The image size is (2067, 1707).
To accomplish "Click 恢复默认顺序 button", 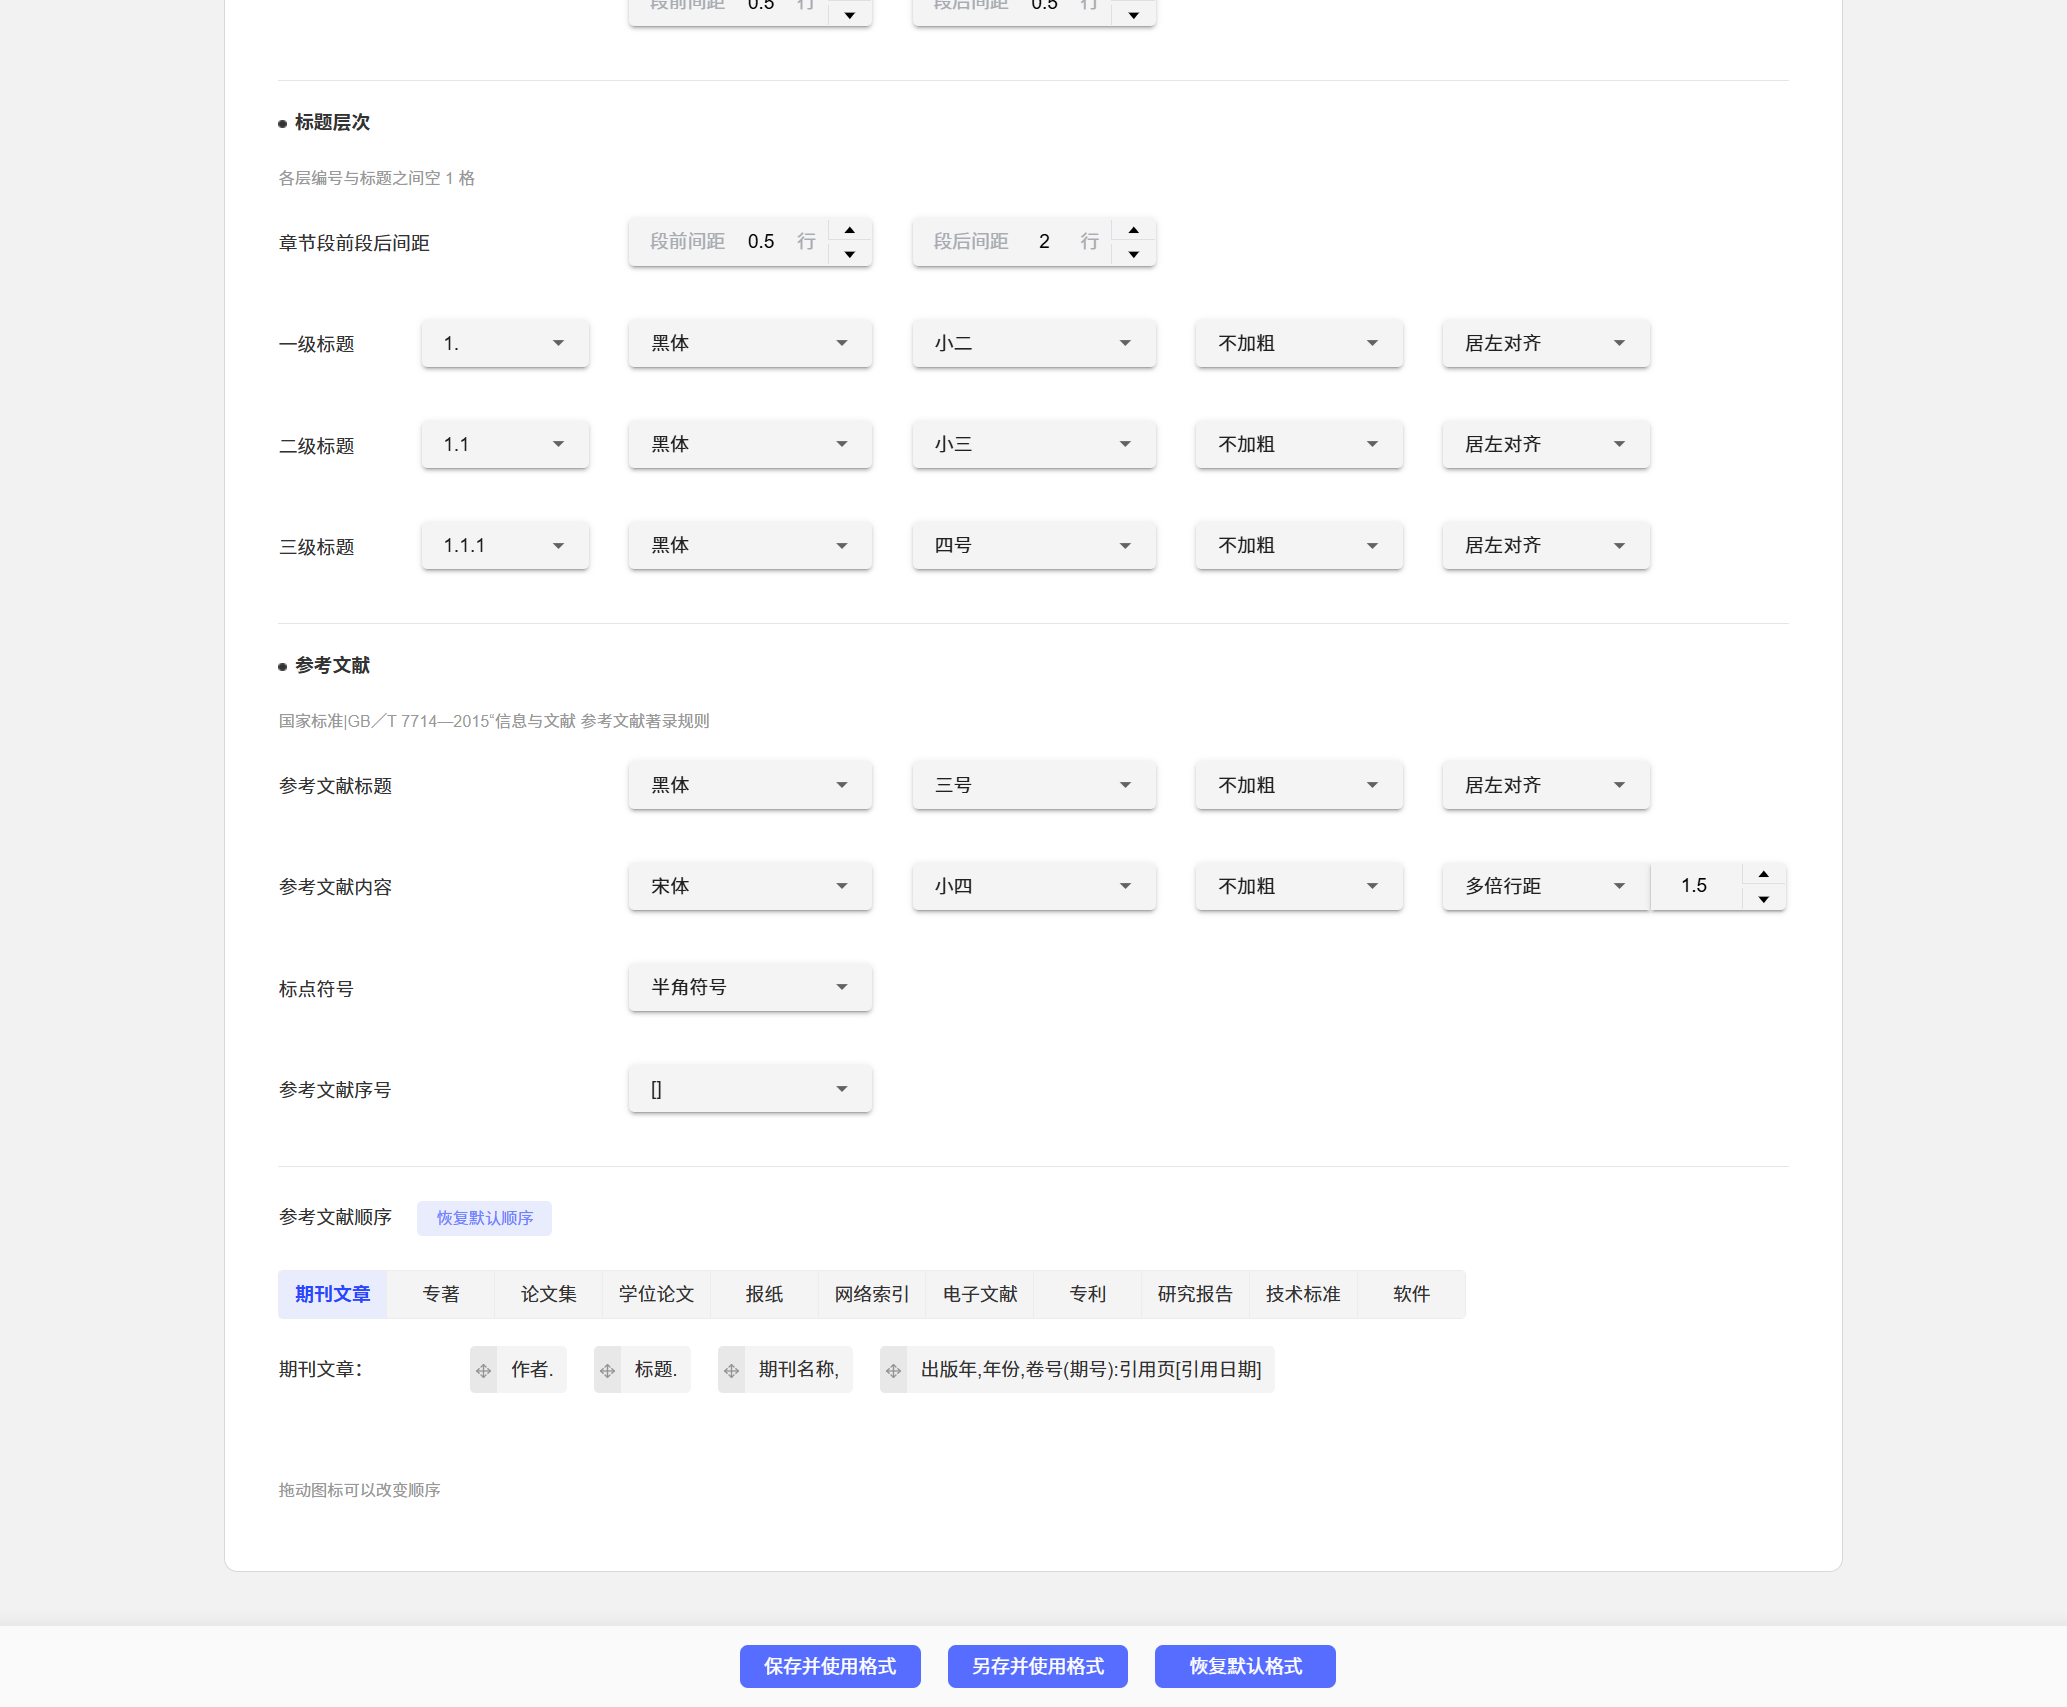I will click(484, 1218).
